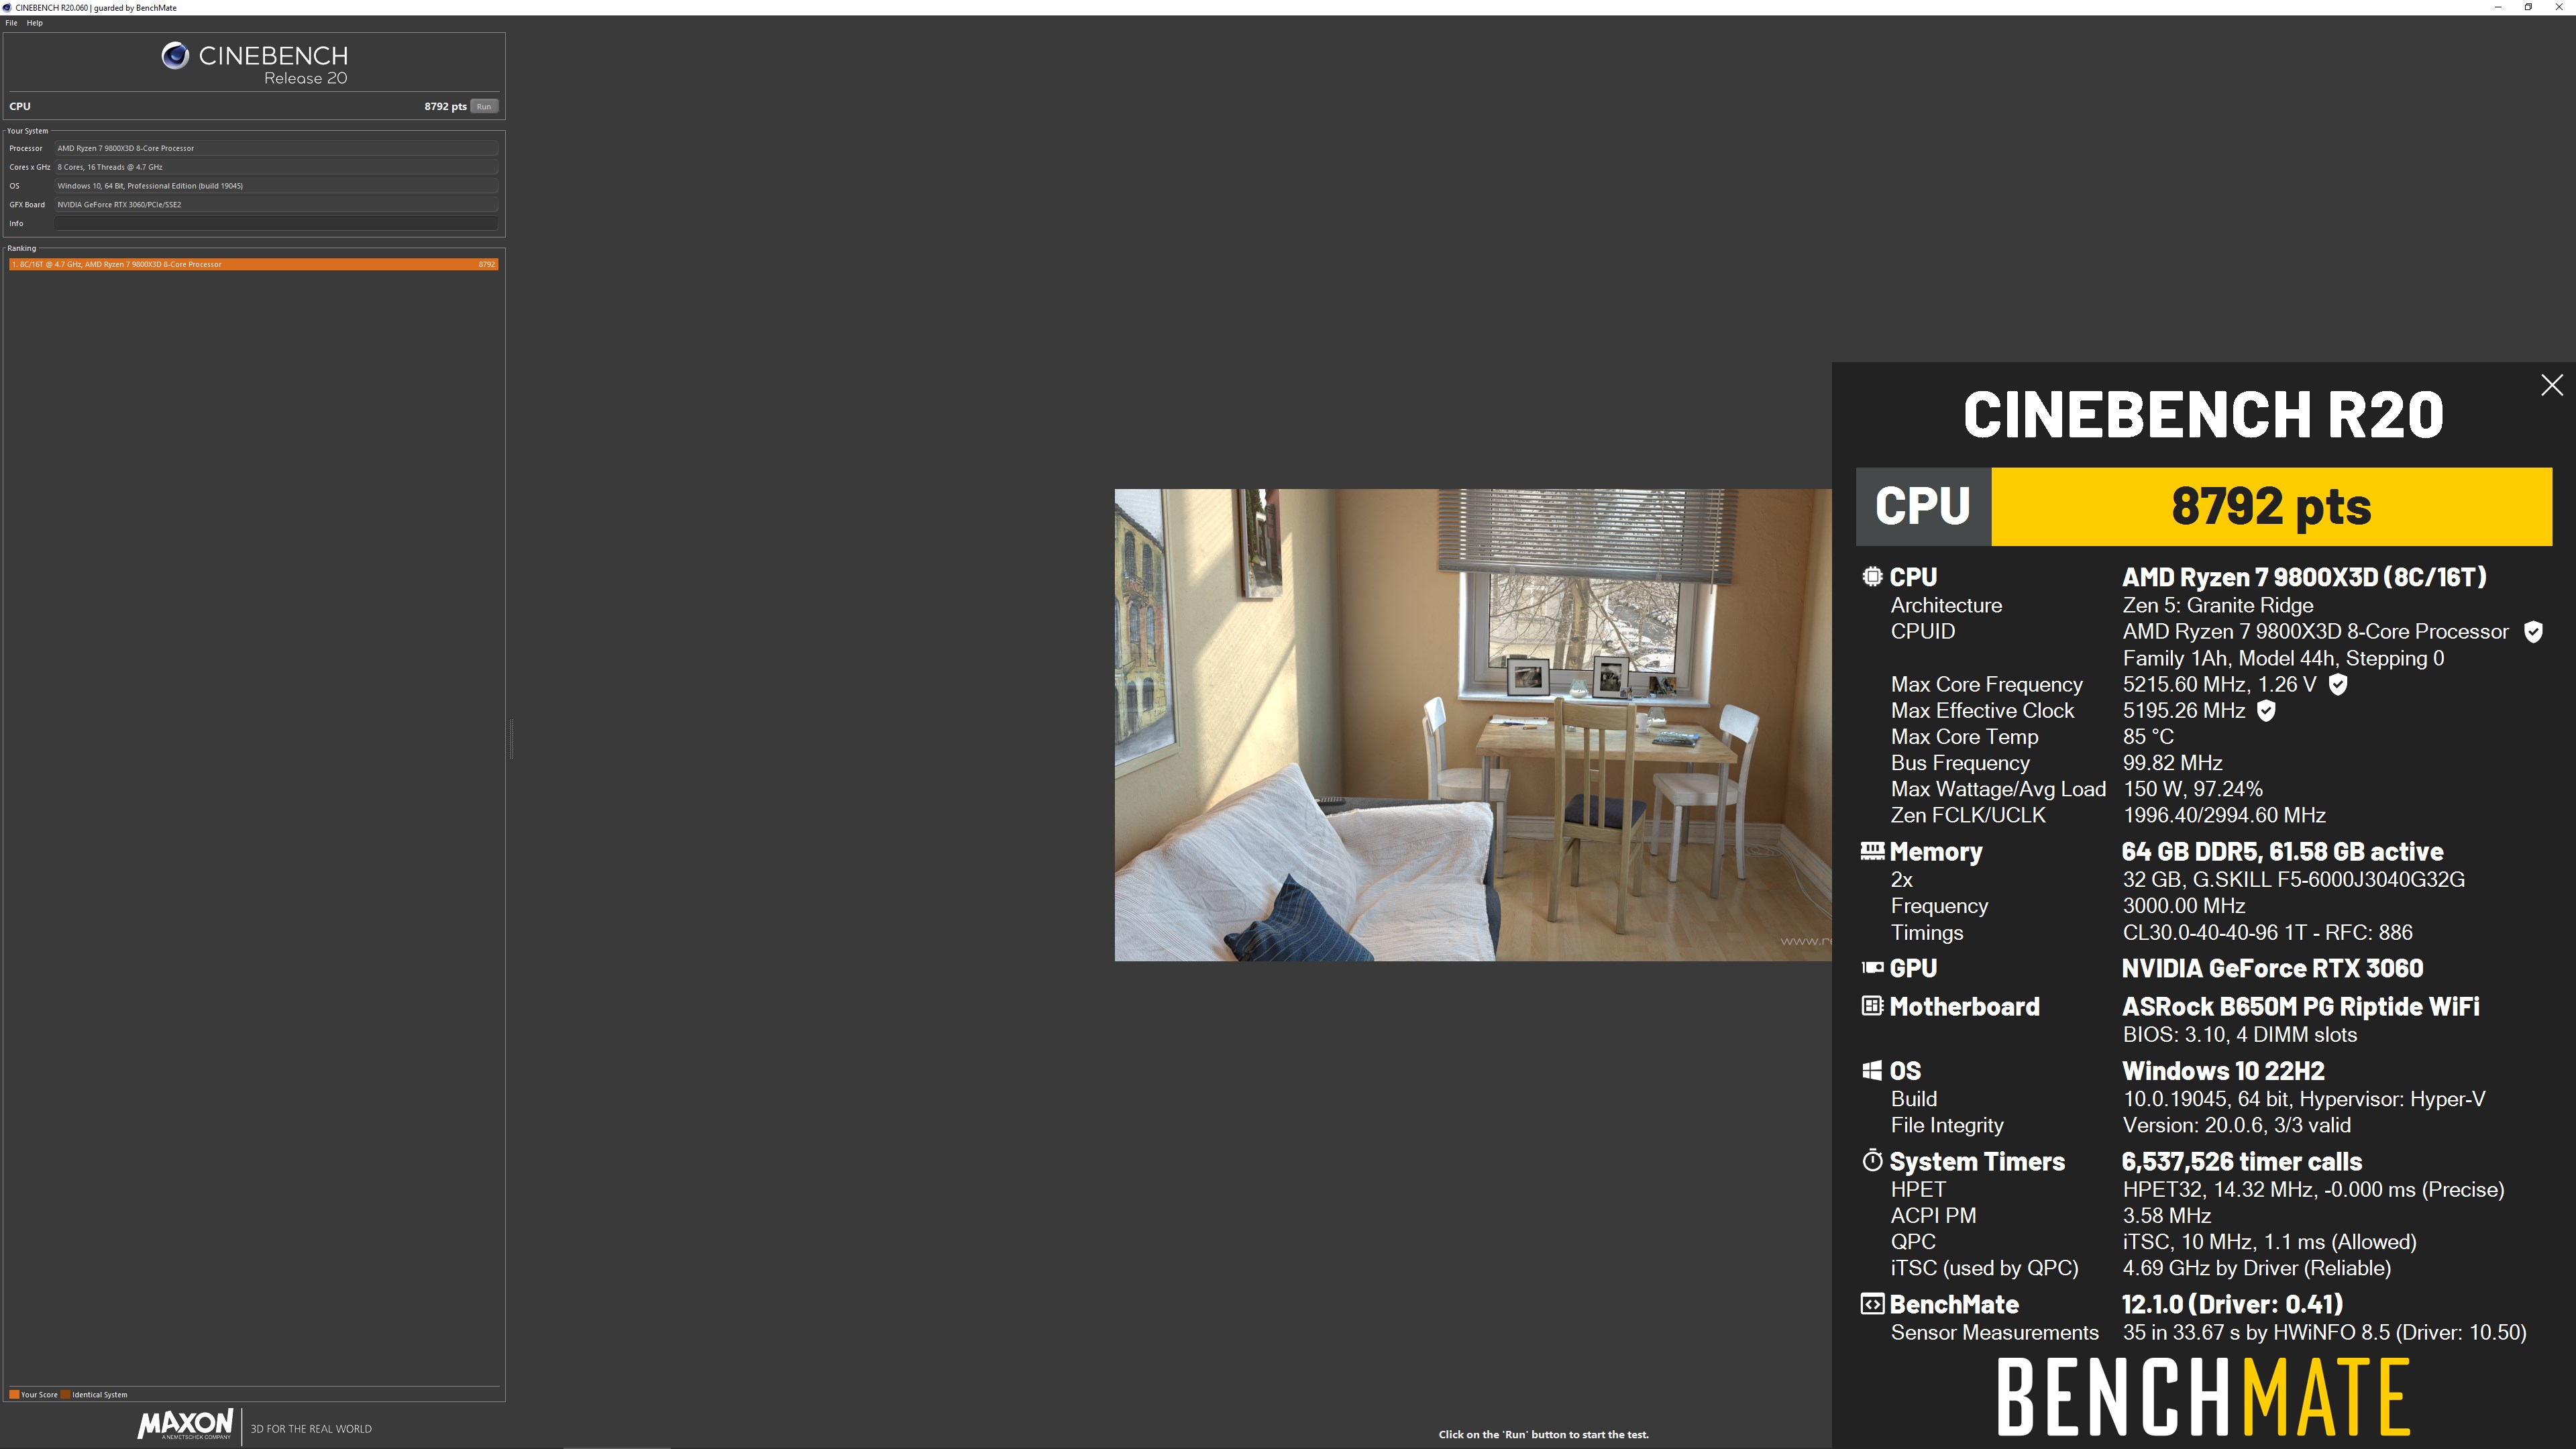Click the Processor field AMD Ryzen 7 9800X3D
Screen dimensions: 2576x1449
pos(276,148)
